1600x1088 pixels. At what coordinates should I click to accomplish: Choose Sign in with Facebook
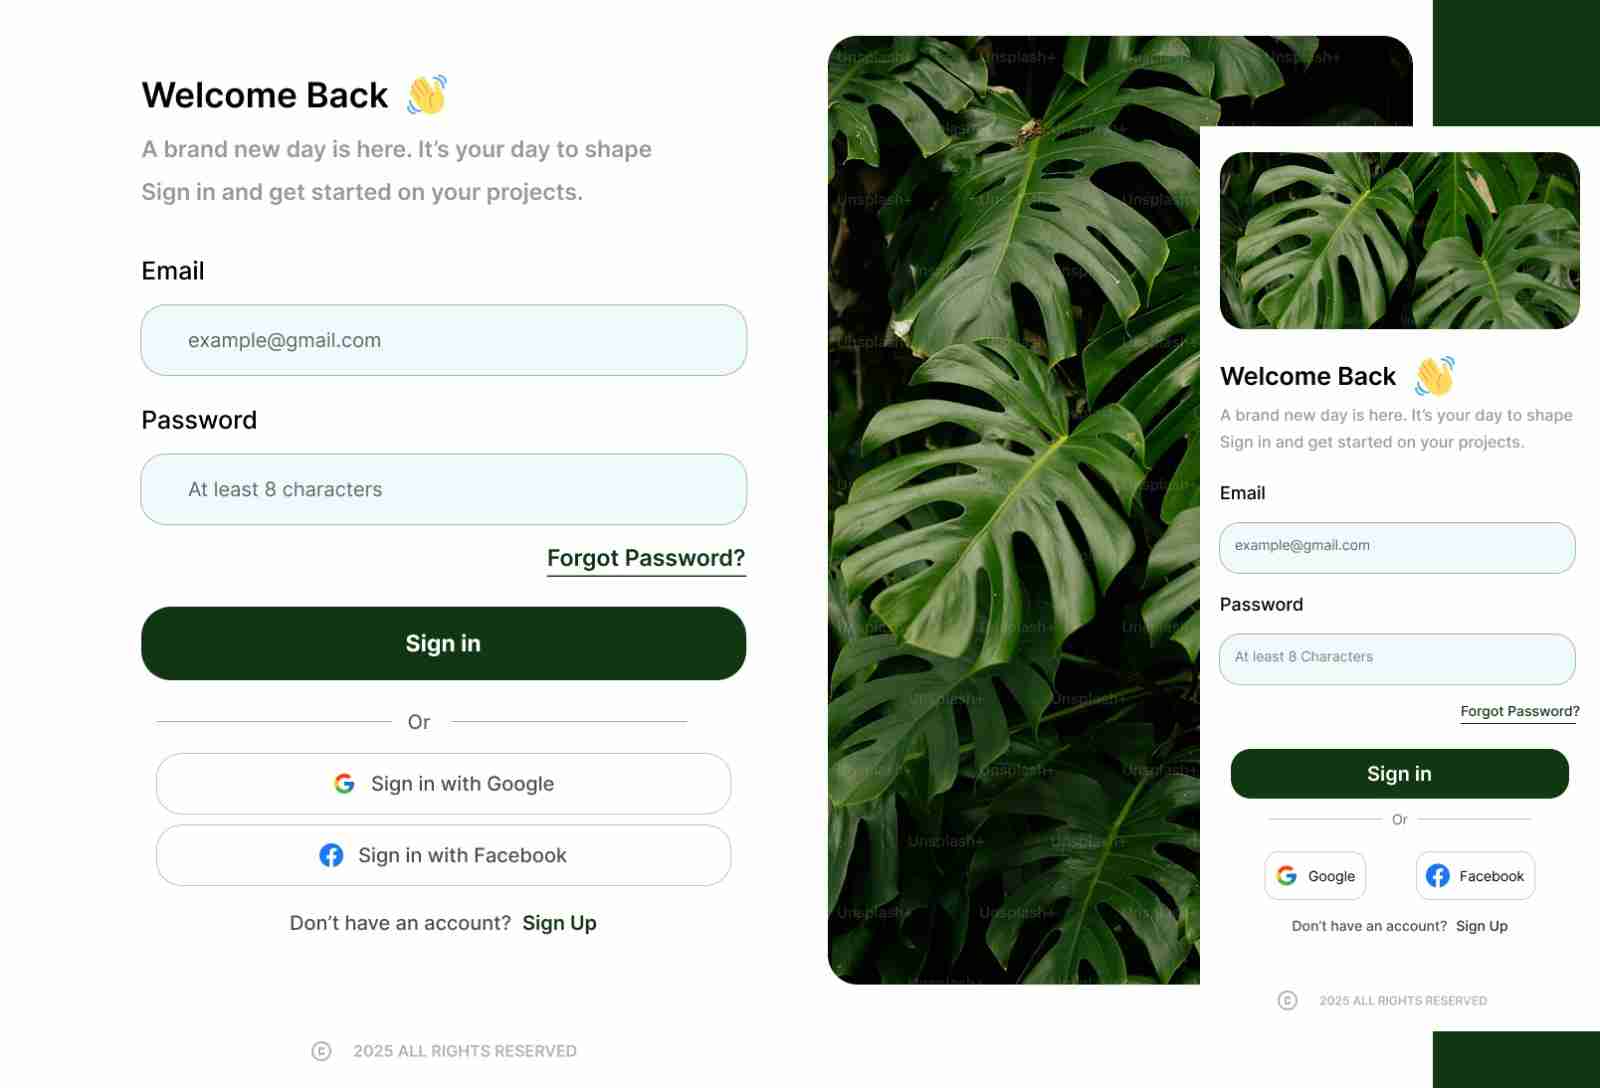click(443, 855)
